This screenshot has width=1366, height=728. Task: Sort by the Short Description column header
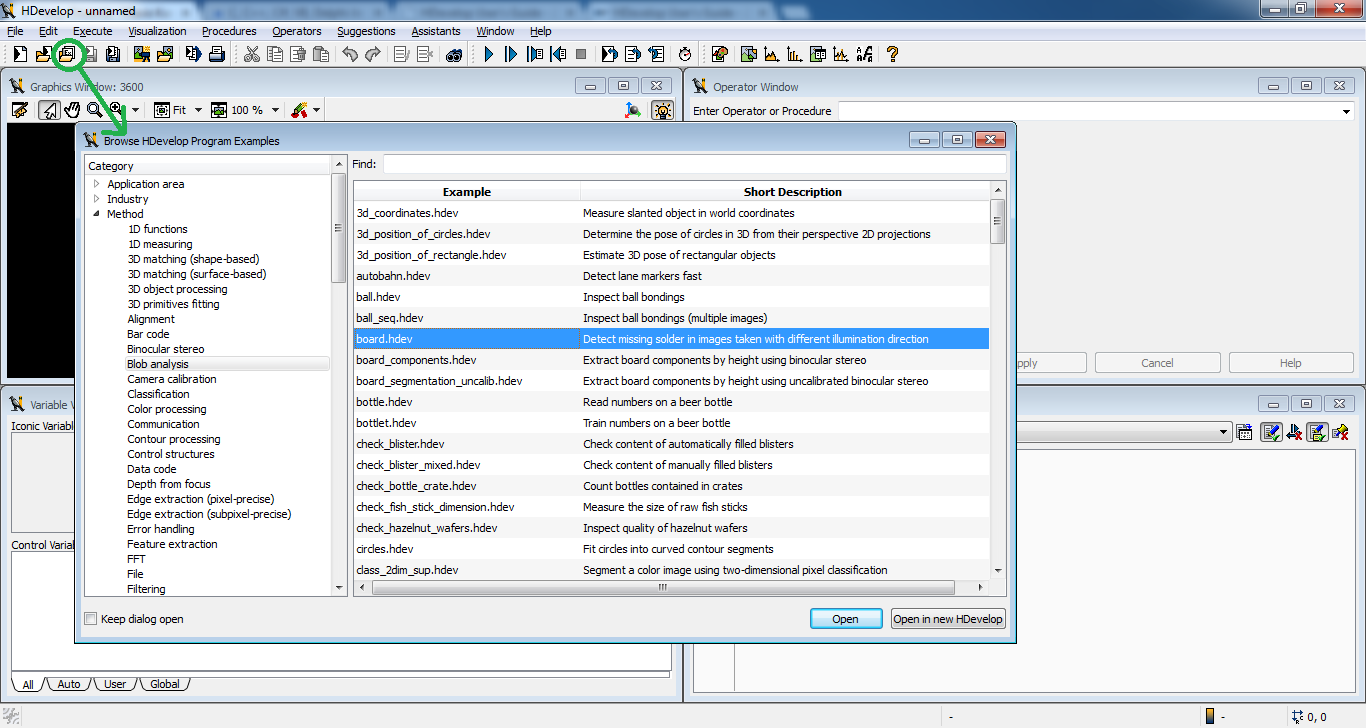click(792, 192)
